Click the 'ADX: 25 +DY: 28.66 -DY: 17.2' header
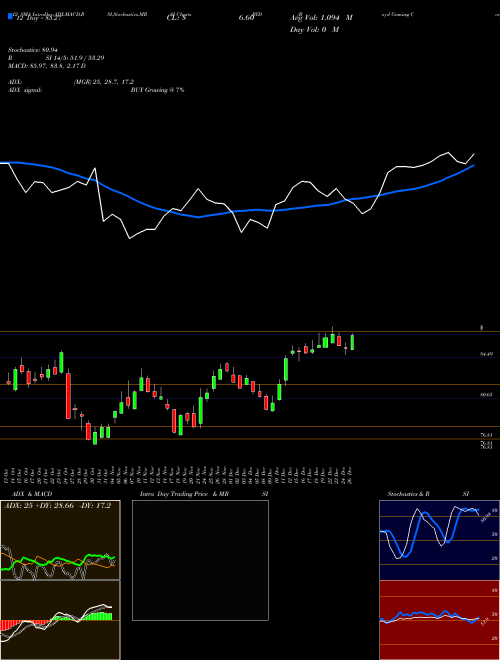Viewport: 500px width, 660px height. tap(57, 506)
